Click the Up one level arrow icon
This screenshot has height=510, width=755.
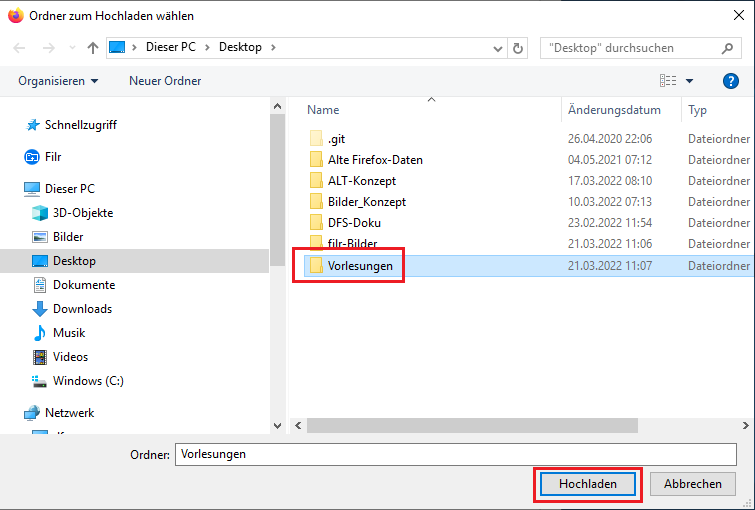pos(93,48)
